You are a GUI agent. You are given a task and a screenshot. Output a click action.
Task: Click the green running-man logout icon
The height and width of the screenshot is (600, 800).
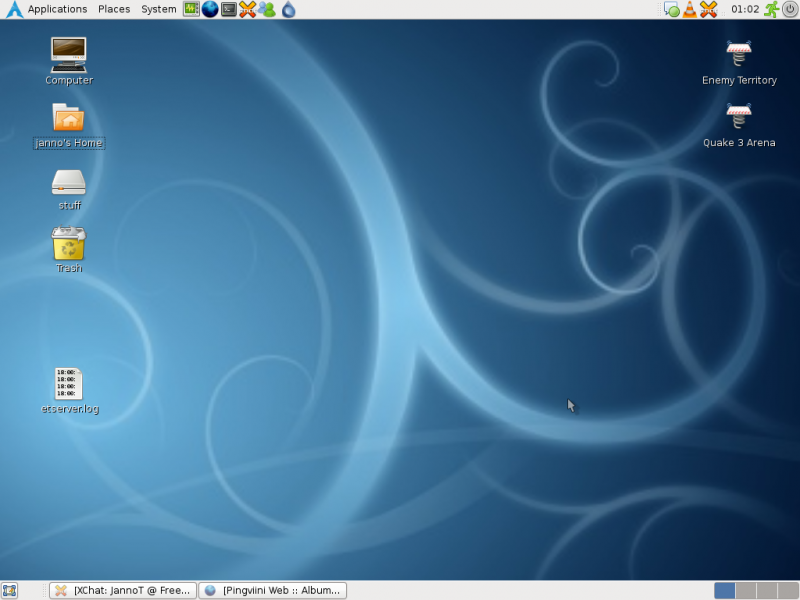coord(771,9)
